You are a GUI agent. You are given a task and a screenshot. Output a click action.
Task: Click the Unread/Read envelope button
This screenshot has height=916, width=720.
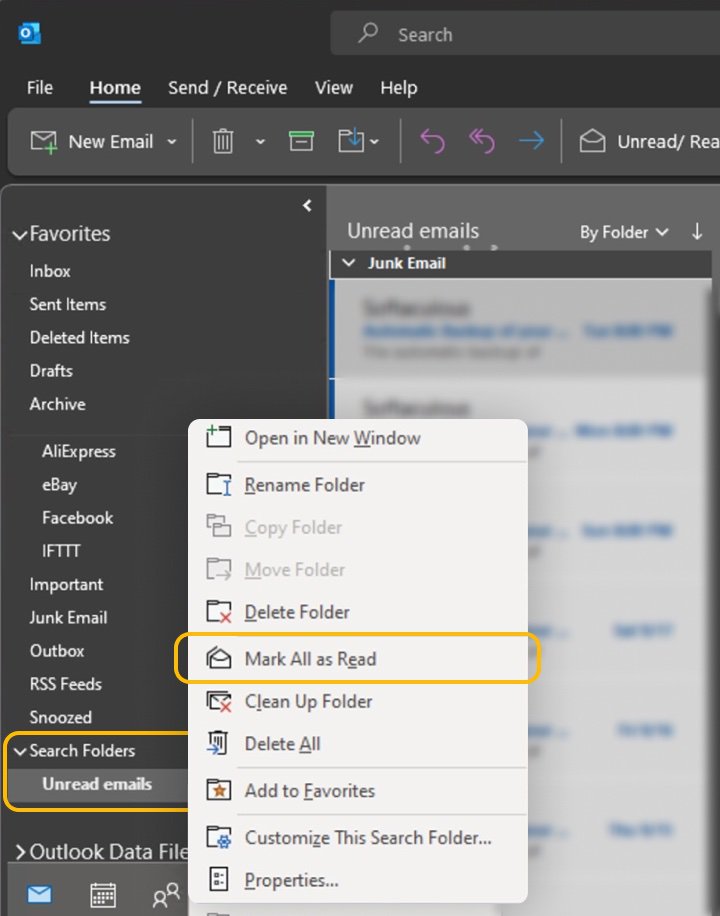point(649,141)
